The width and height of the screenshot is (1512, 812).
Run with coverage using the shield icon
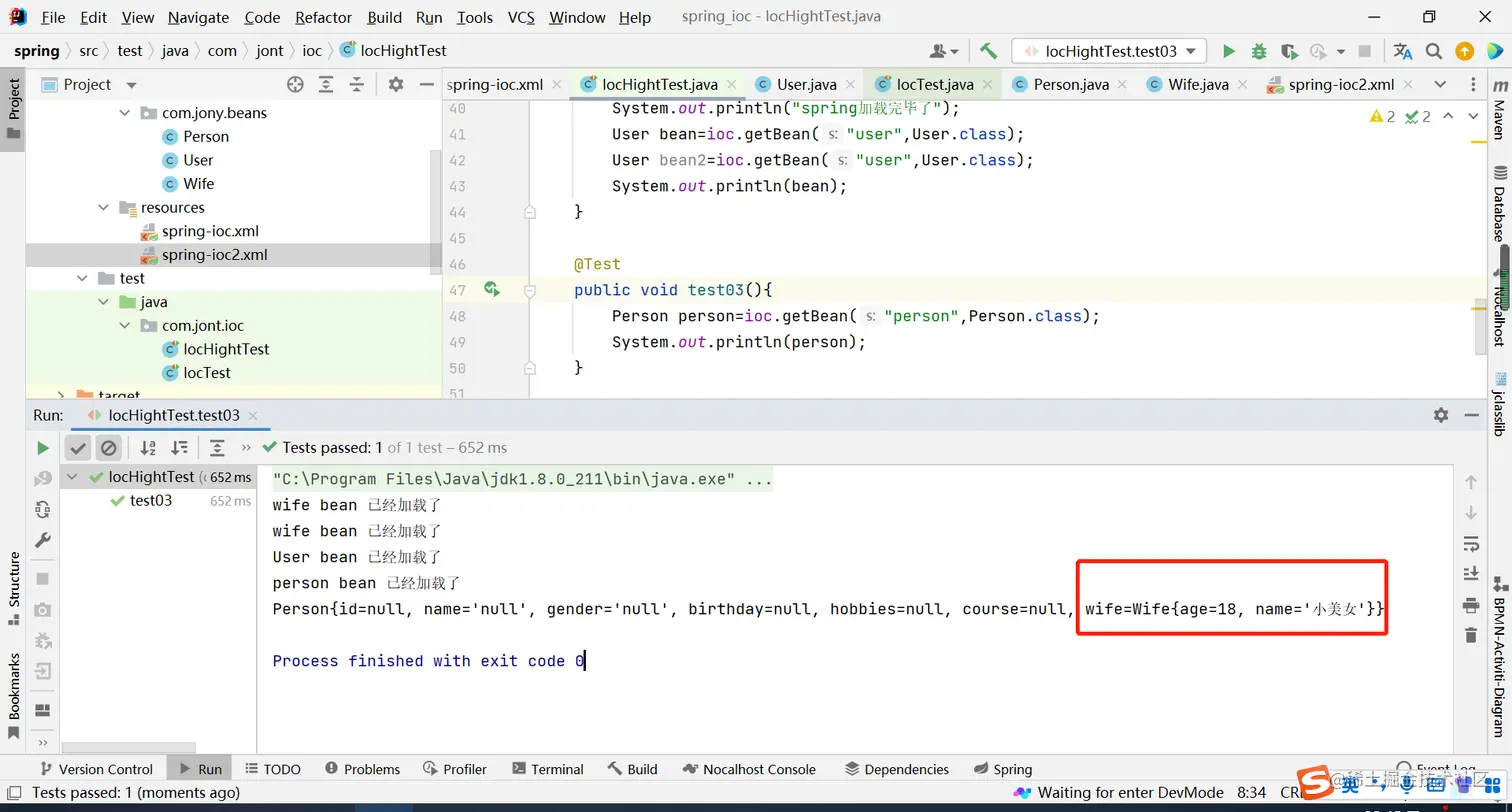[x=1289, y=51]
